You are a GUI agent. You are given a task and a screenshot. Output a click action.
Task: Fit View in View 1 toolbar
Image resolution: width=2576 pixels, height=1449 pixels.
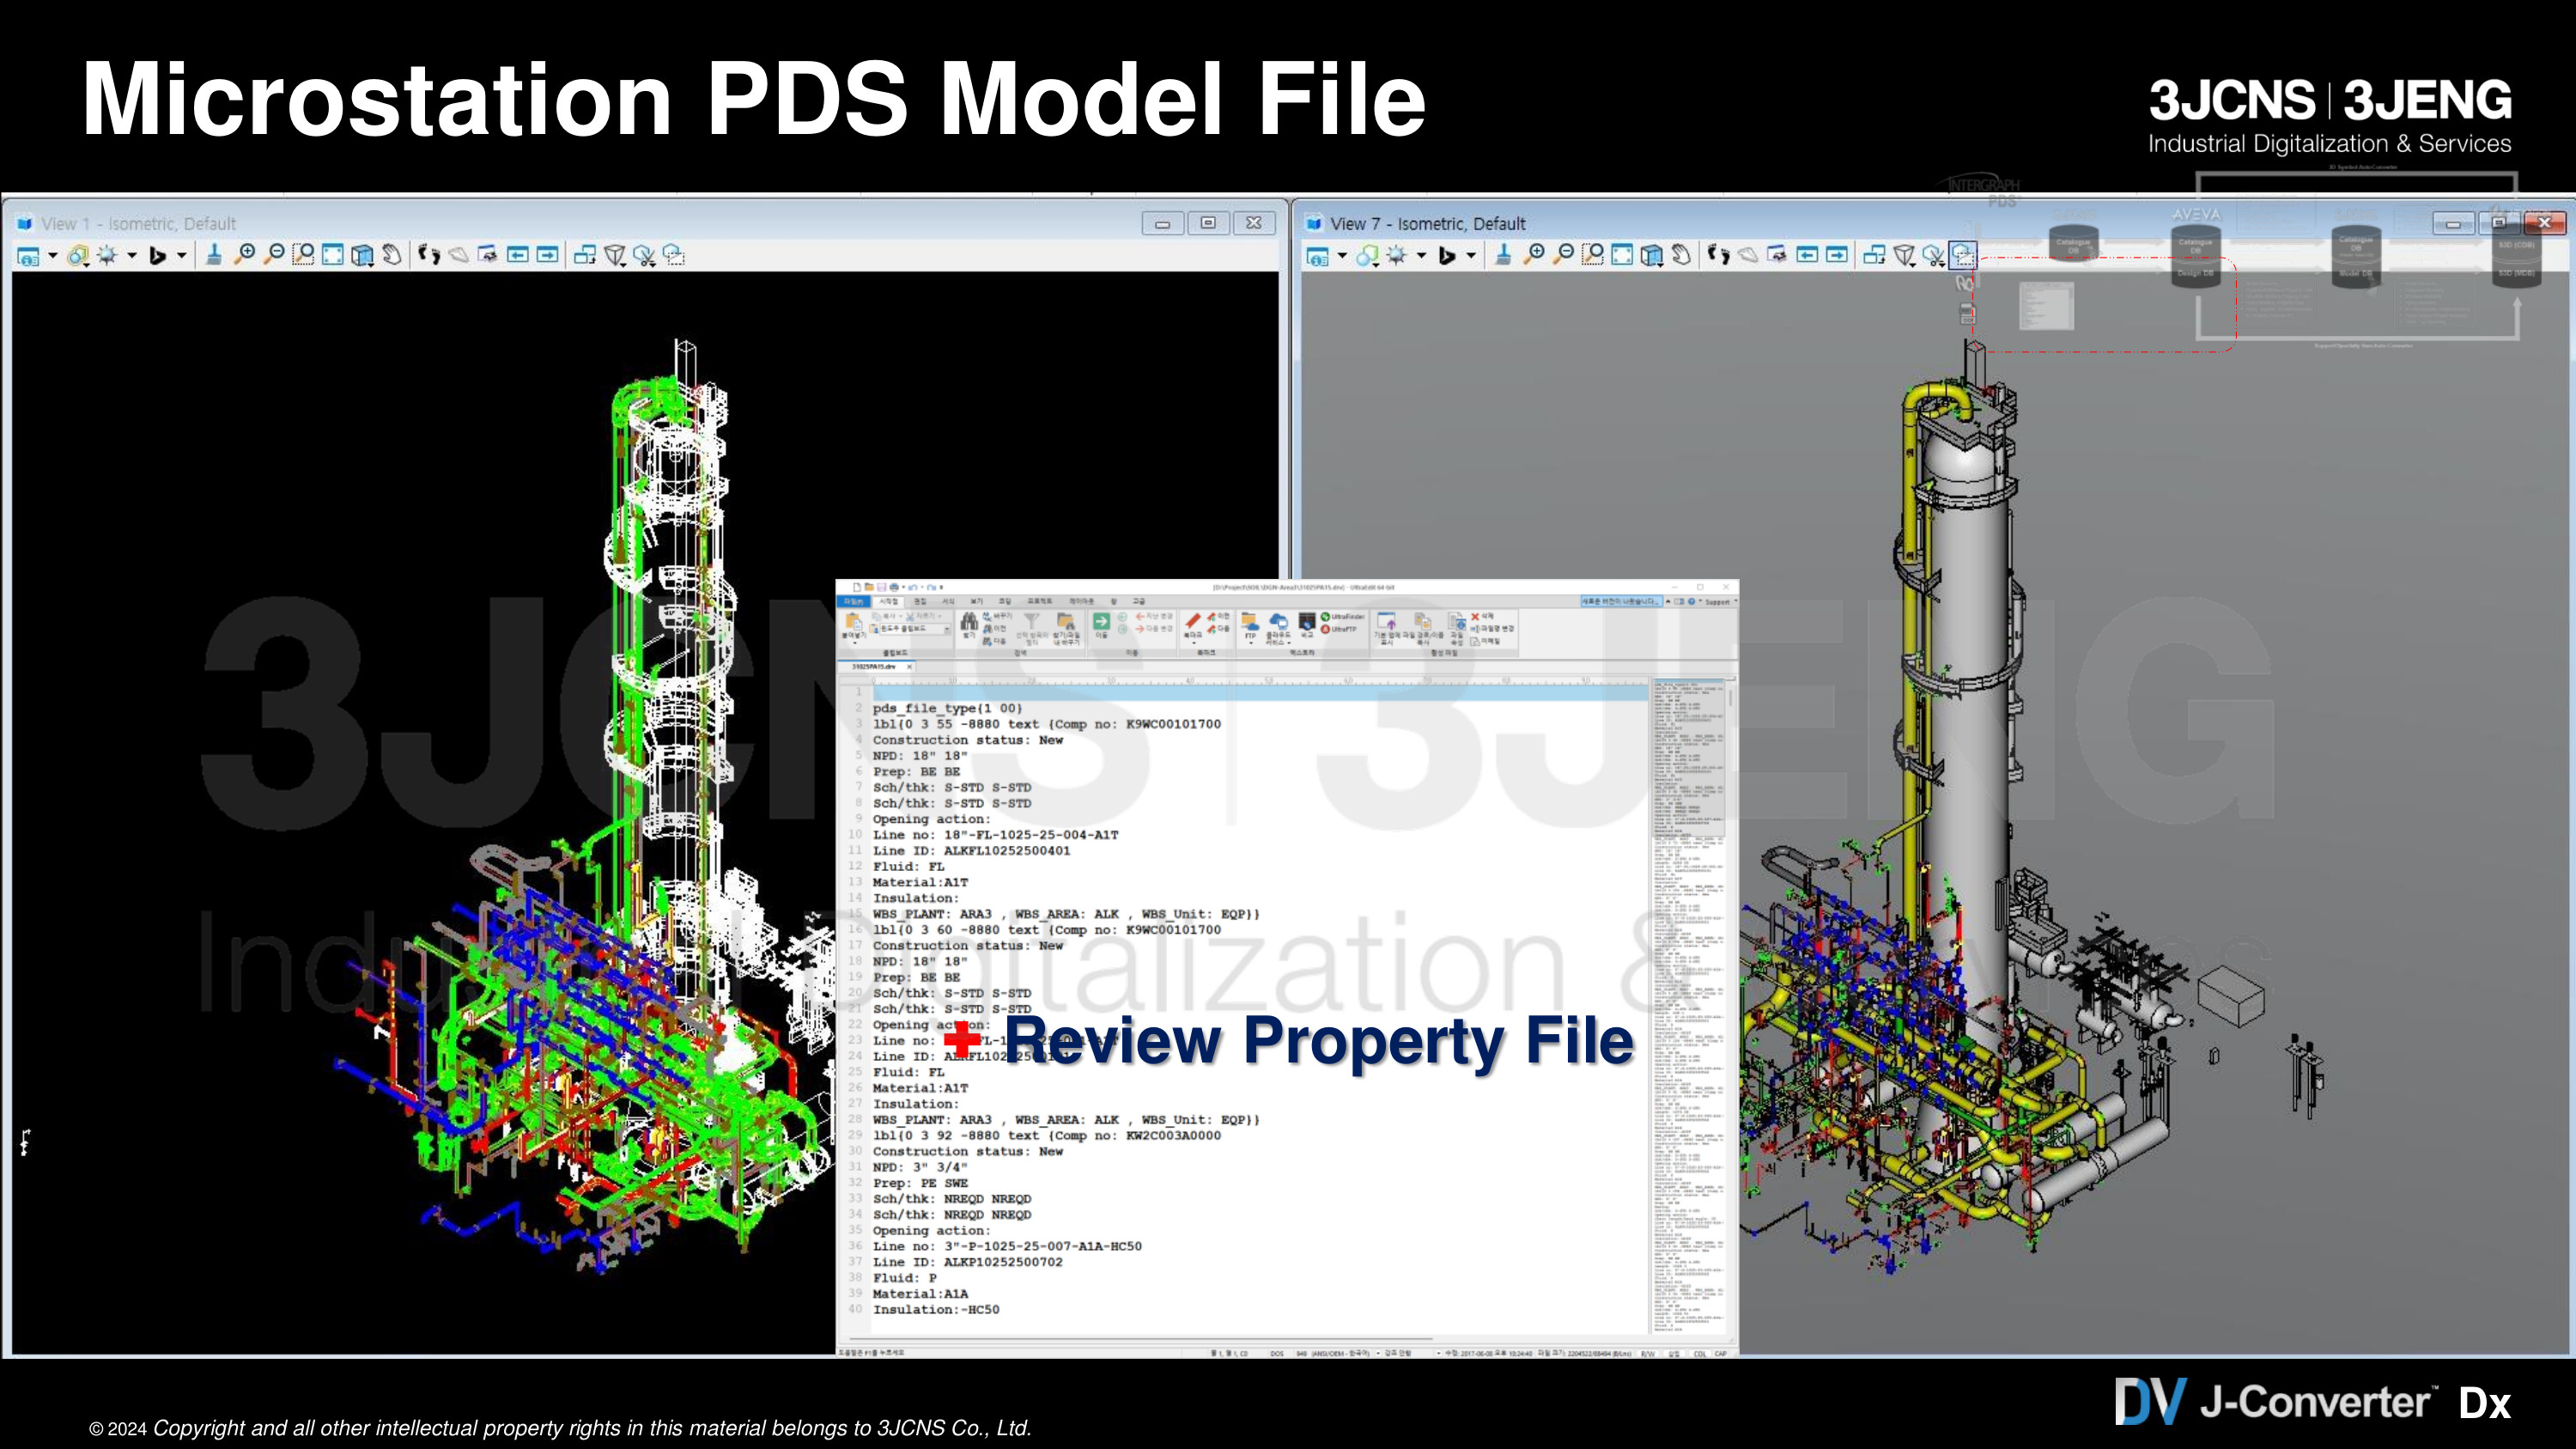(x=333, y=256)
